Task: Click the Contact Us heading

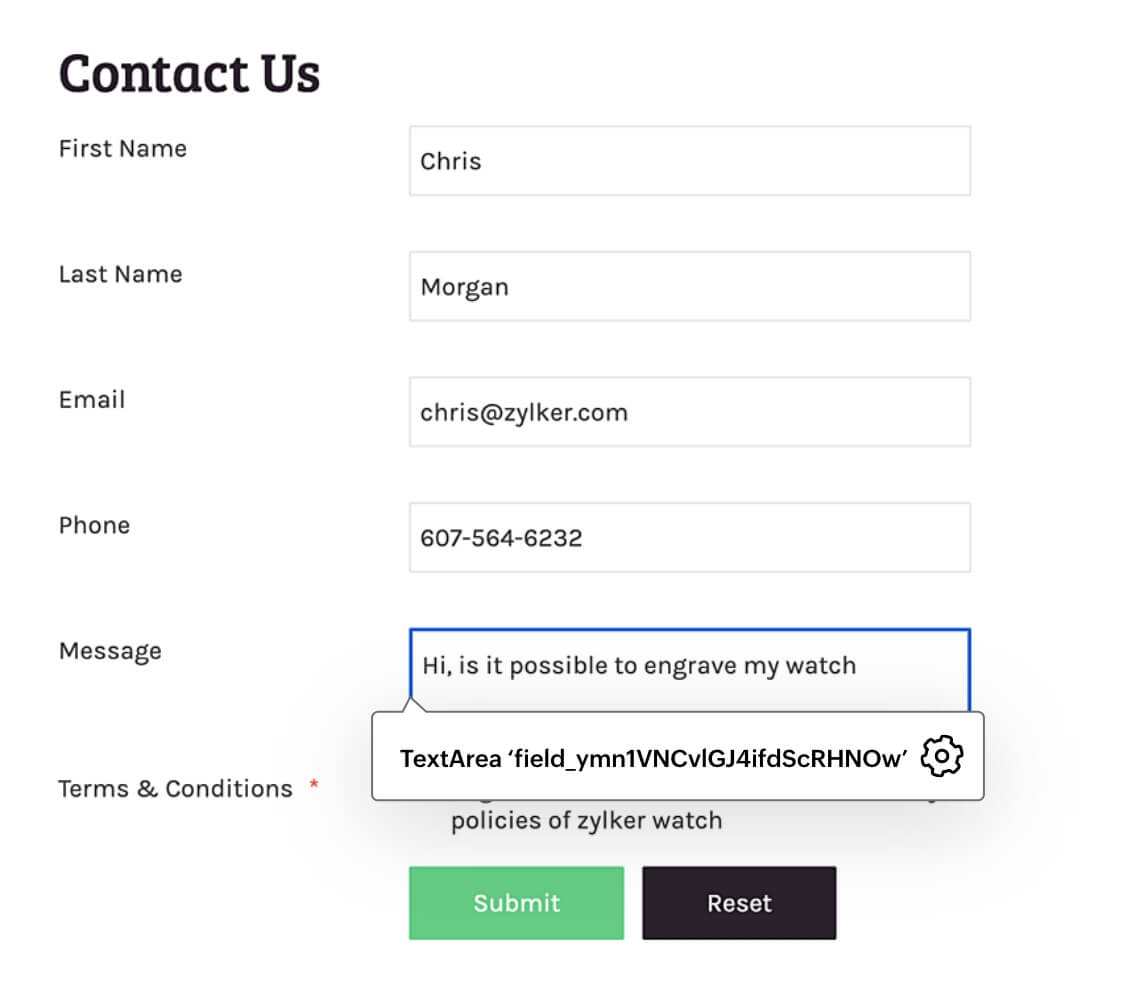Action: click(190, 73)
